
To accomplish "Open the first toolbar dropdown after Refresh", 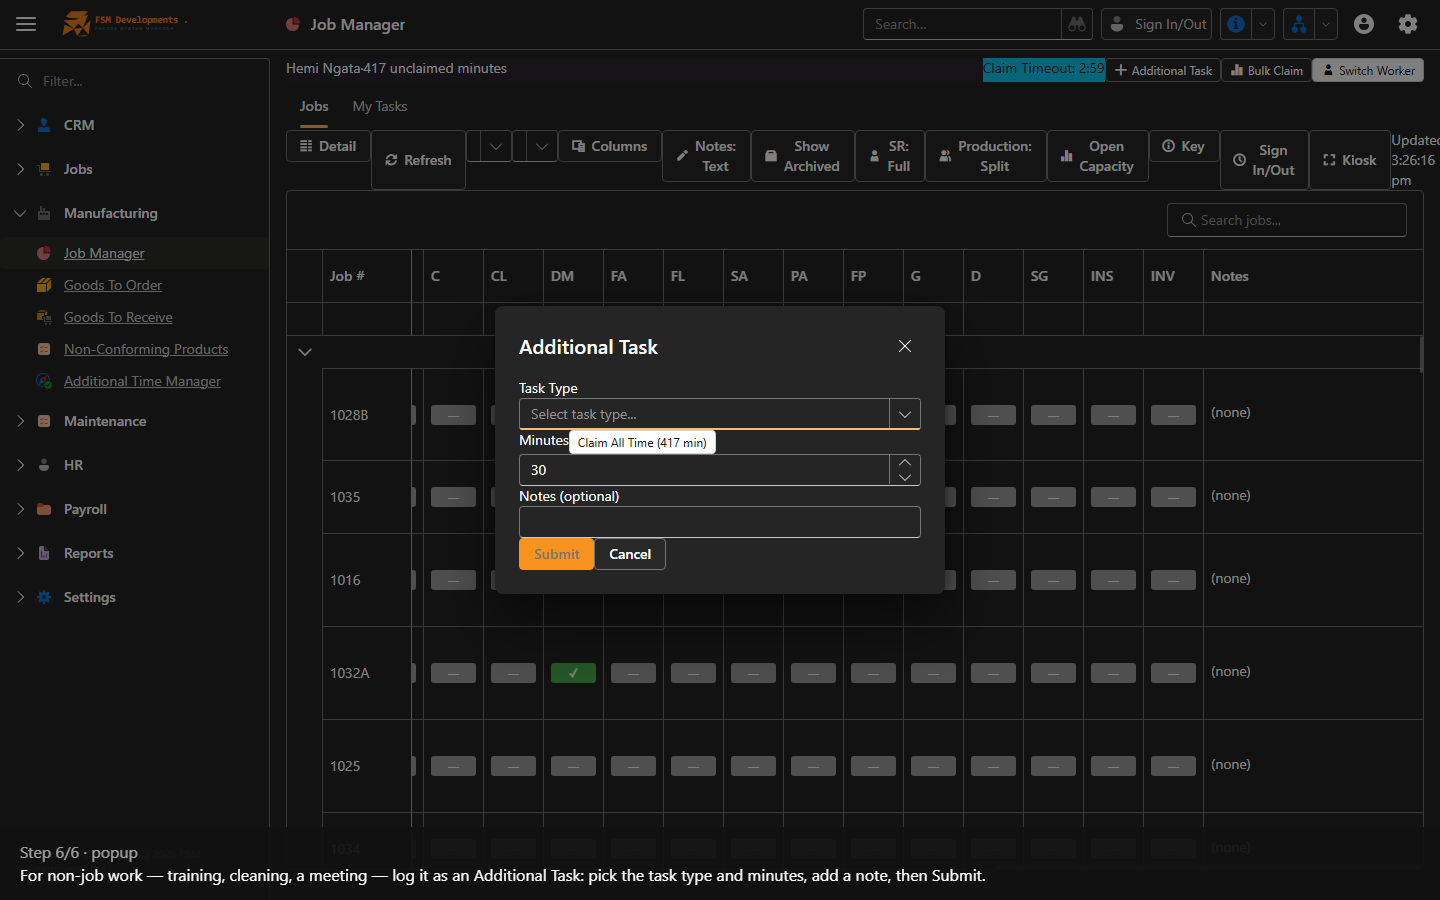I will pyautogui.click(x=495, y=146).
